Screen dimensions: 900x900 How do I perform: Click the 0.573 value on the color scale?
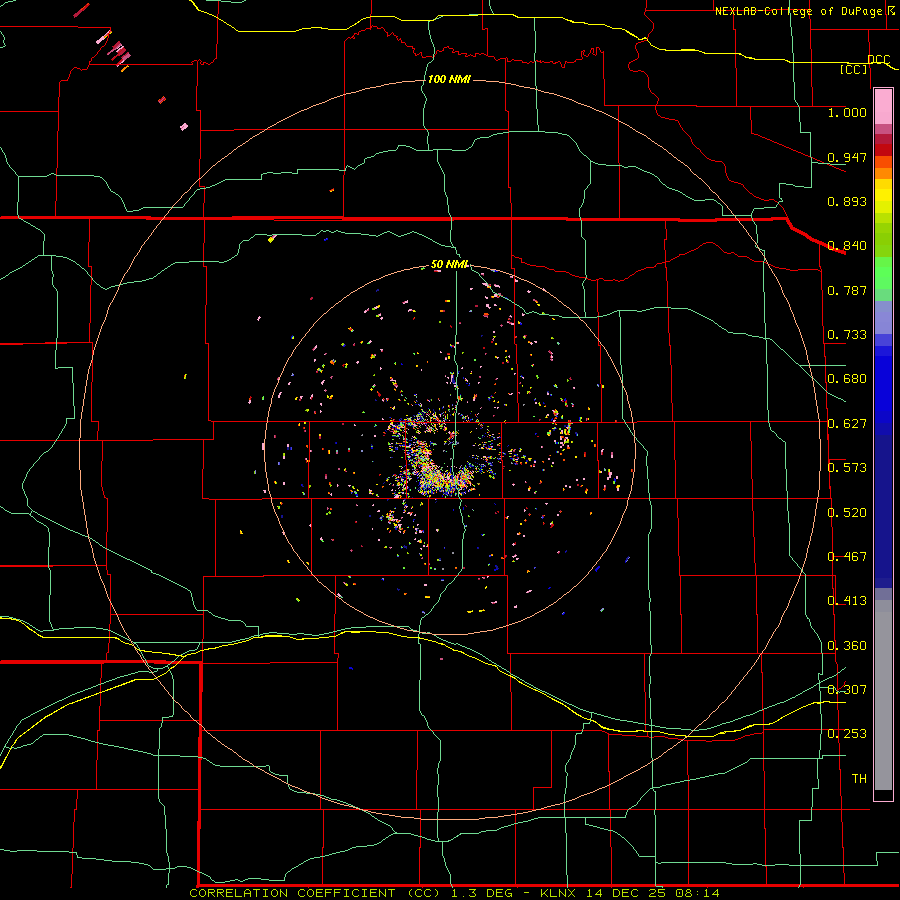847,468
